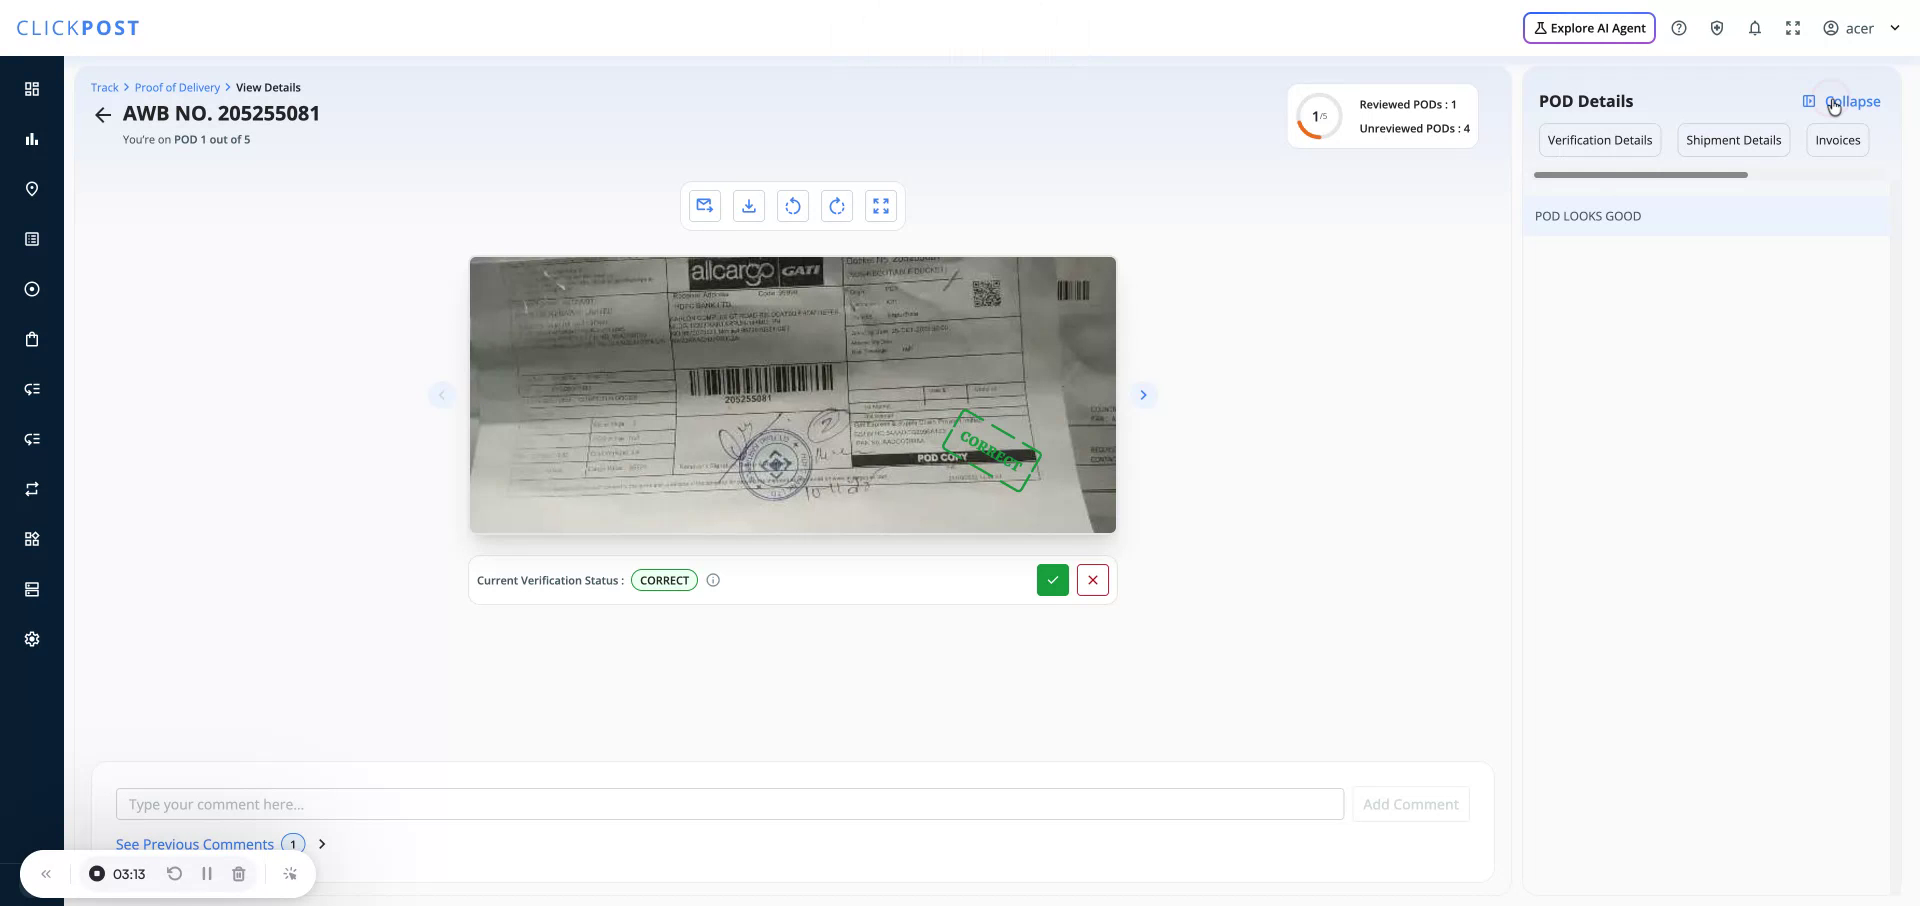
Task: Expand See Previous Comments section
Action: [194, 843]
